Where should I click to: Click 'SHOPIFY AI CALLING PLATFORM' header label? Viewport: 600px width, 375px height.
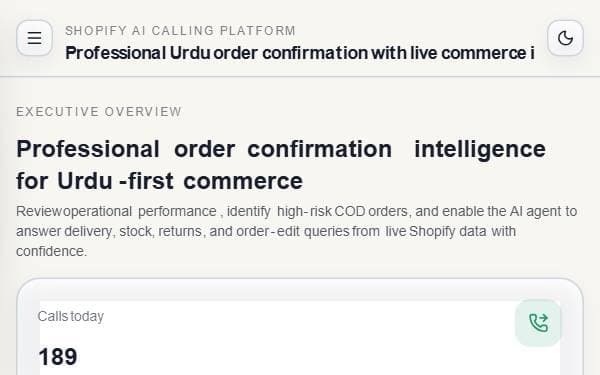(x=180, y=31)
